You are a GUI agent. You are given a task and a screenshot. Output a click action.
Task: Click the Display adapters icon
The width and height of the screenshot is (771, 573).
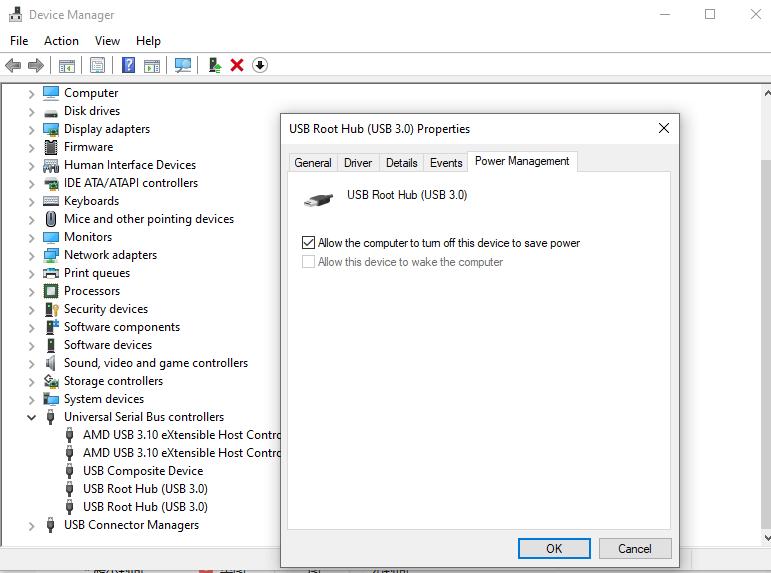[51, 129]
